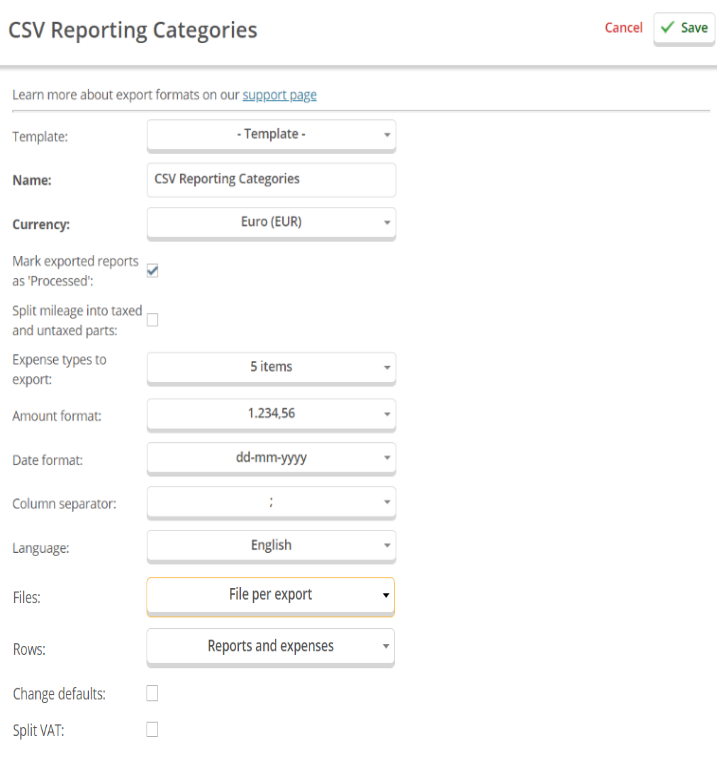The height and width of the screenshot is (764, 720).
Task: Click the Save button
Action: pos(683,28)
